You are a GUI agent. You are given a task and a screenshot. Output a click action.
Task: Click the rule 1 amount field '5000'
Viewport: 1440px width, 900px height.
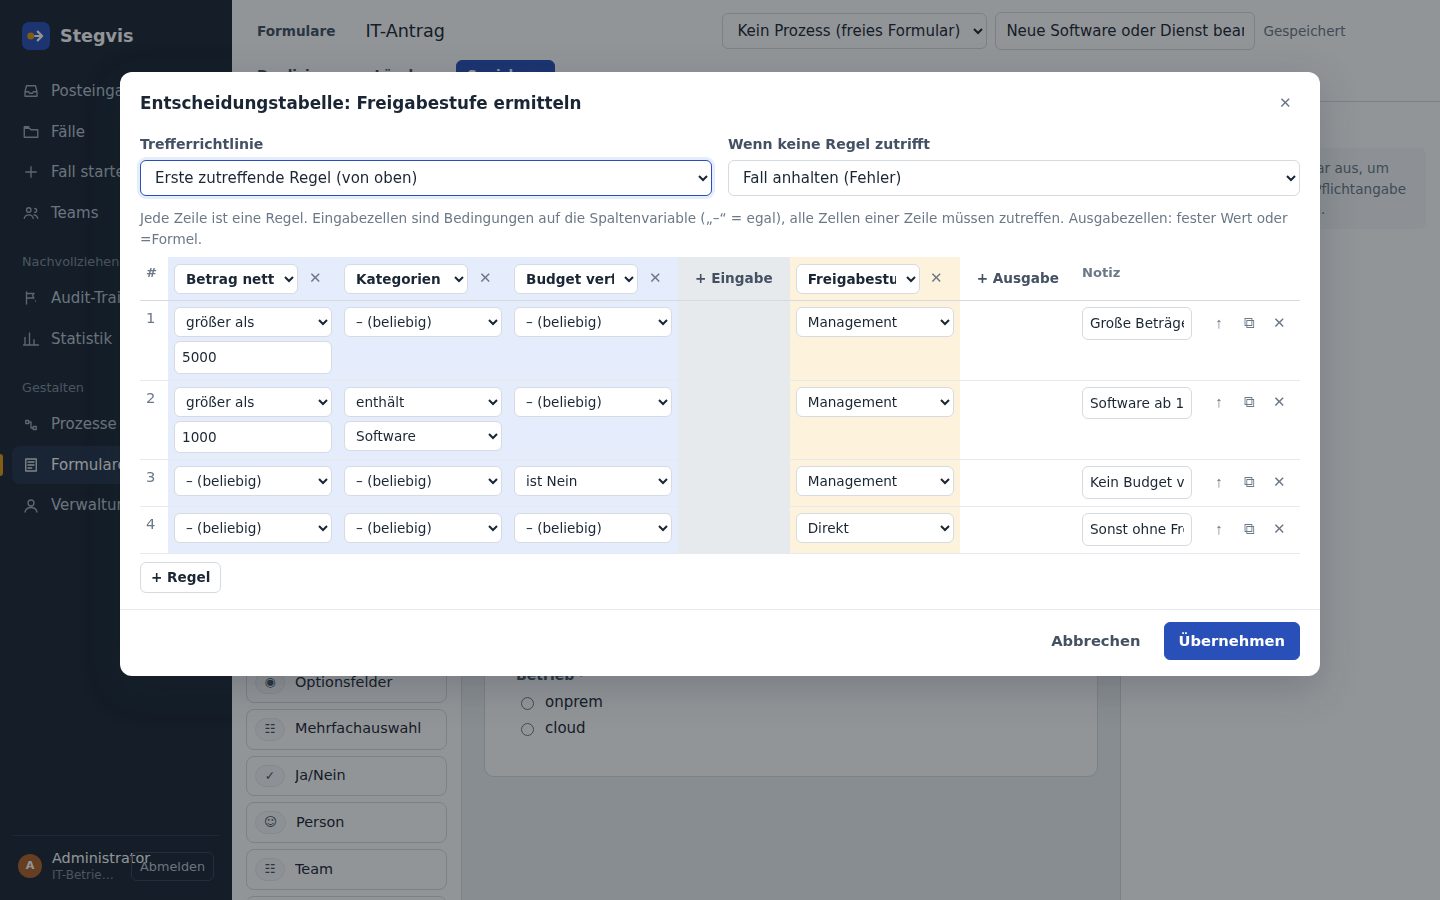(x=253, y=357)
